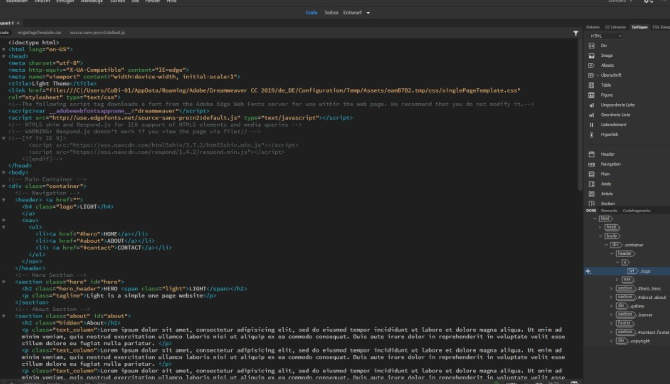670x384 pixels.
Task: Open the view switcher dropdown arrow beside Entwurf
Action: pyautogui.click(x=368, y=13)
